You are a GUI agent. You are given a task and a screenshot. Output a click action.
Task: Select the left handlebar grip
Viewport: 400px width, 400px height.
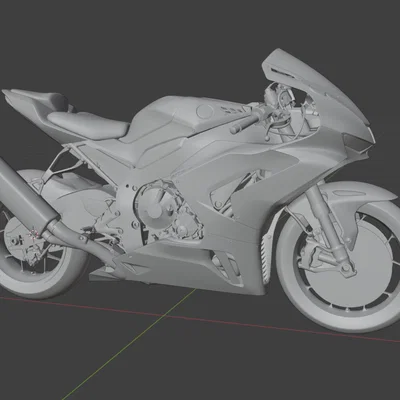[244, 123]
